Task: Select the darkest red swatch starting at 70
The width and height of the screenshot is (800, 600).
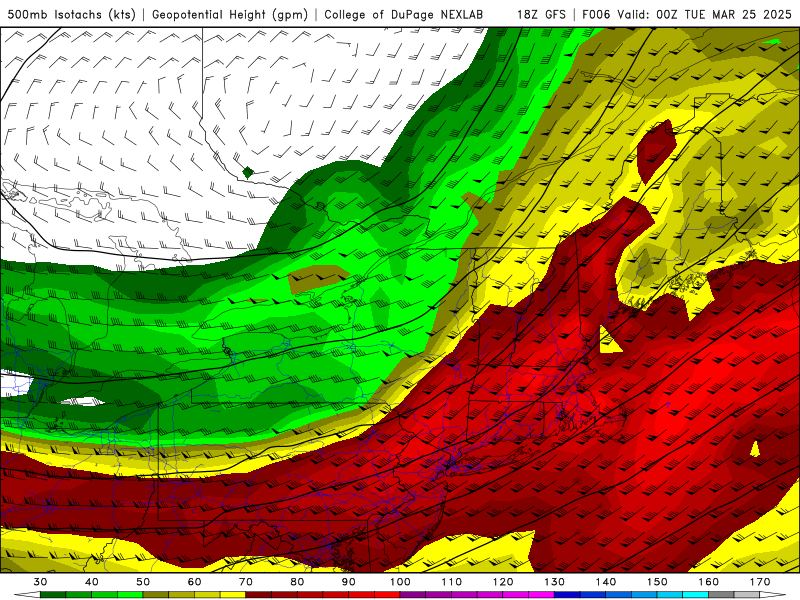Action: tap(259, 595)
